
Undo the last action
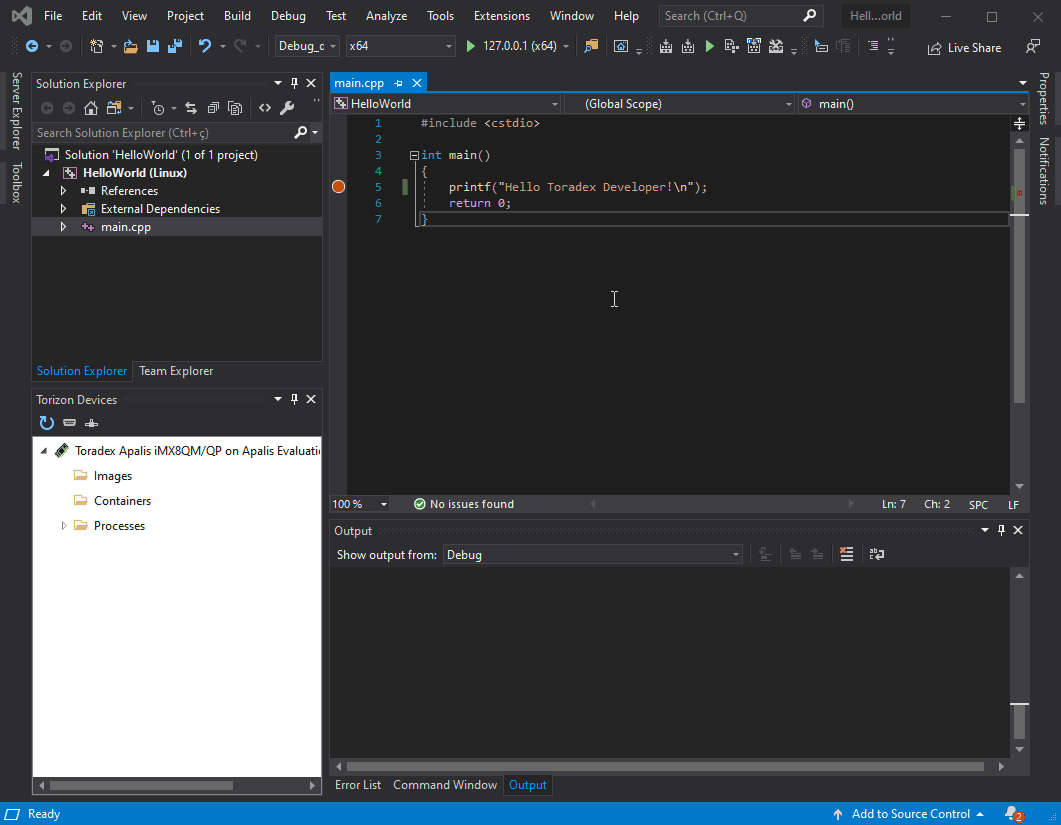(x=204, y=46)
